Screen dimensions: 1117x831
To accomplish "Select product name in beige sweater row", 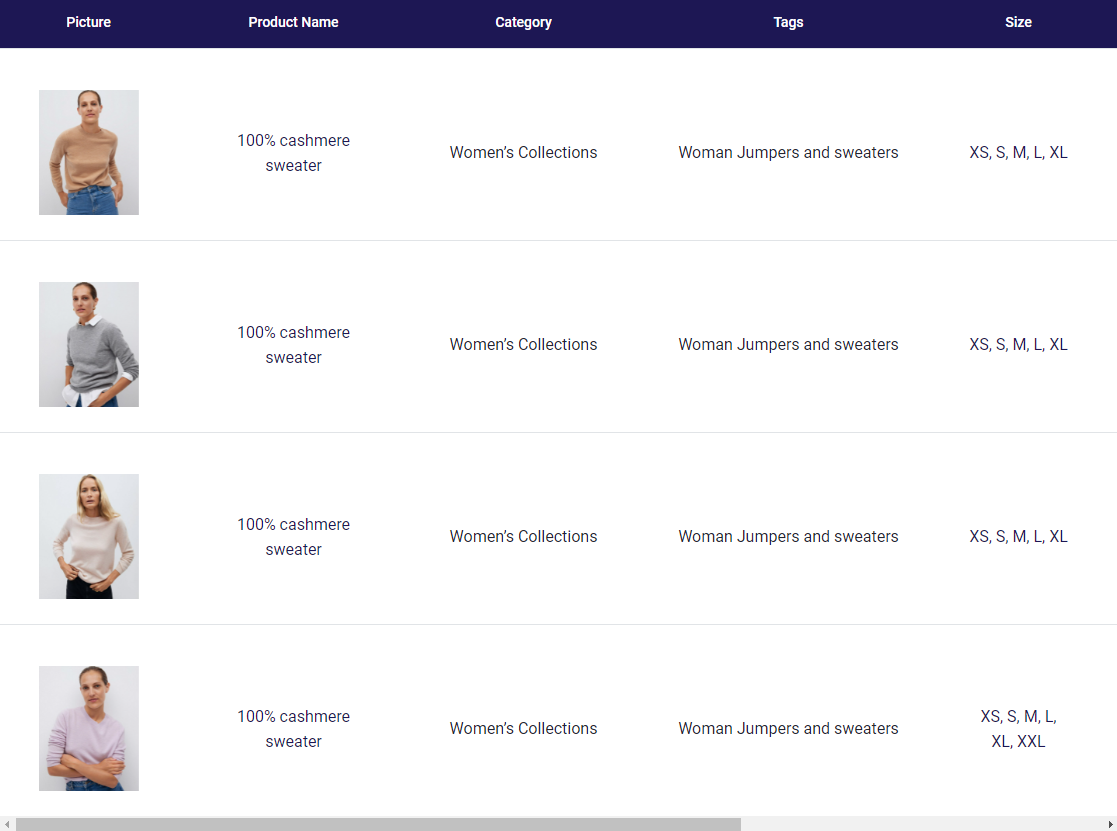I will click(293, 536).
